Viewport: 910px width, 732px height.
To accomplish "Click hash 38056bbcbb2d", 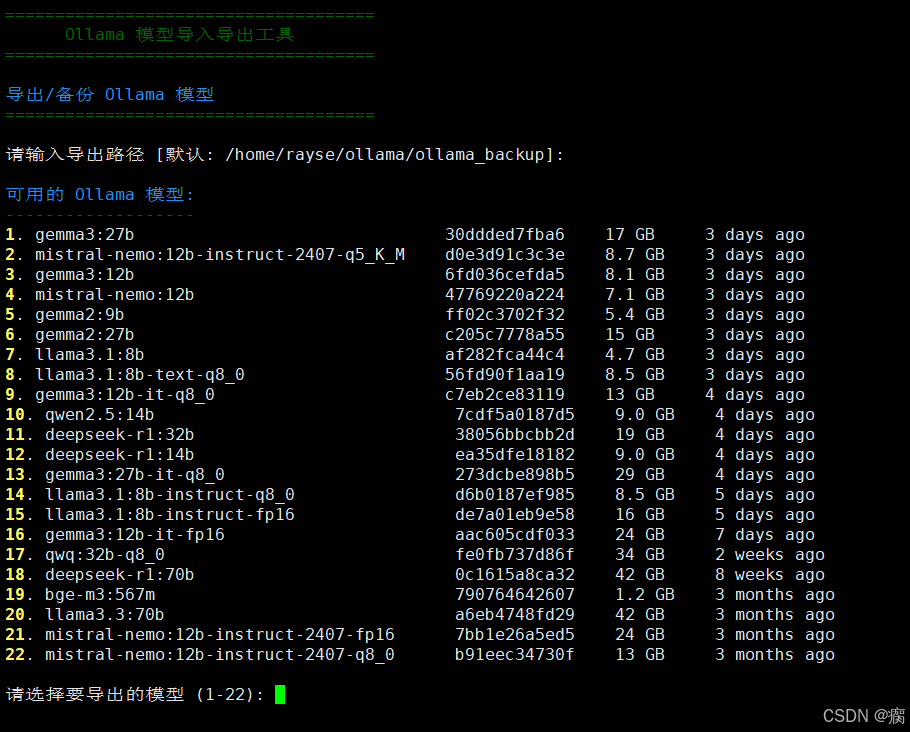I will (515, 435).
